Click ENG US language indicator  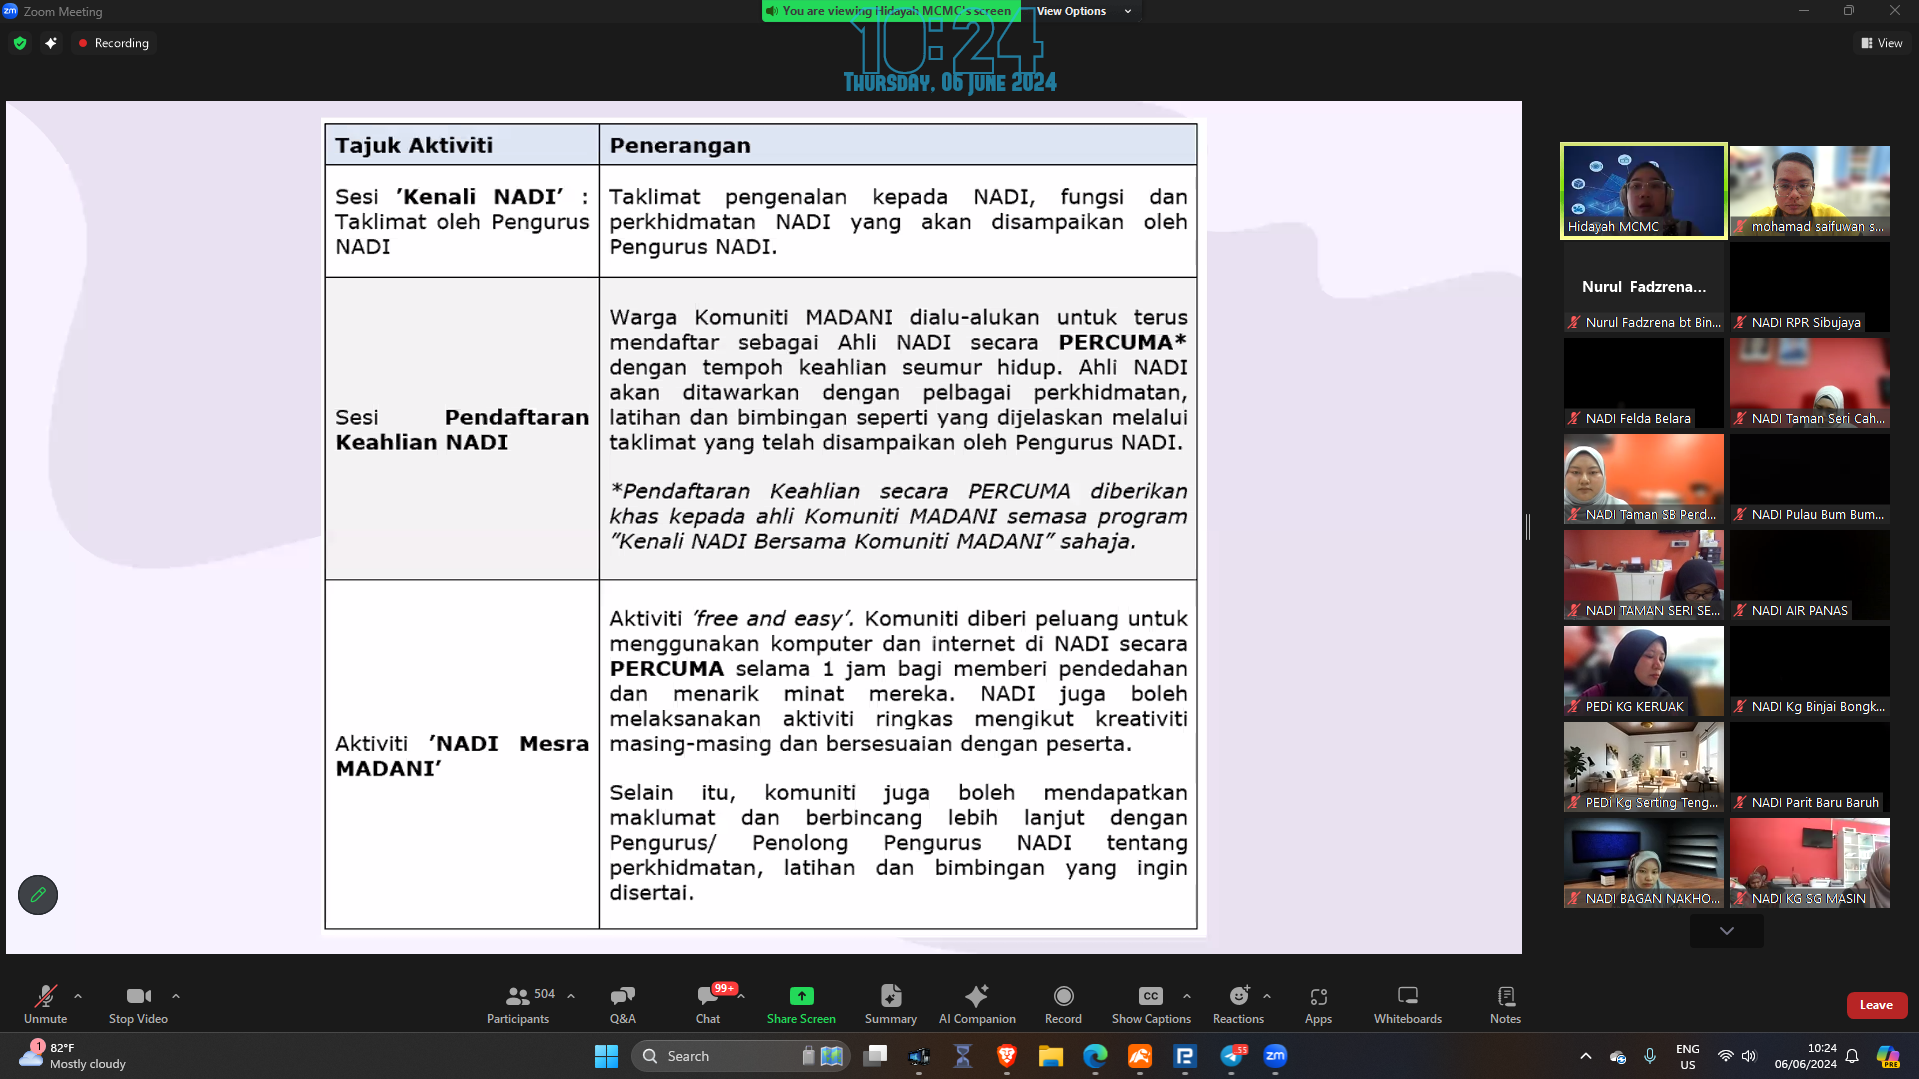pos(1687,1056)
